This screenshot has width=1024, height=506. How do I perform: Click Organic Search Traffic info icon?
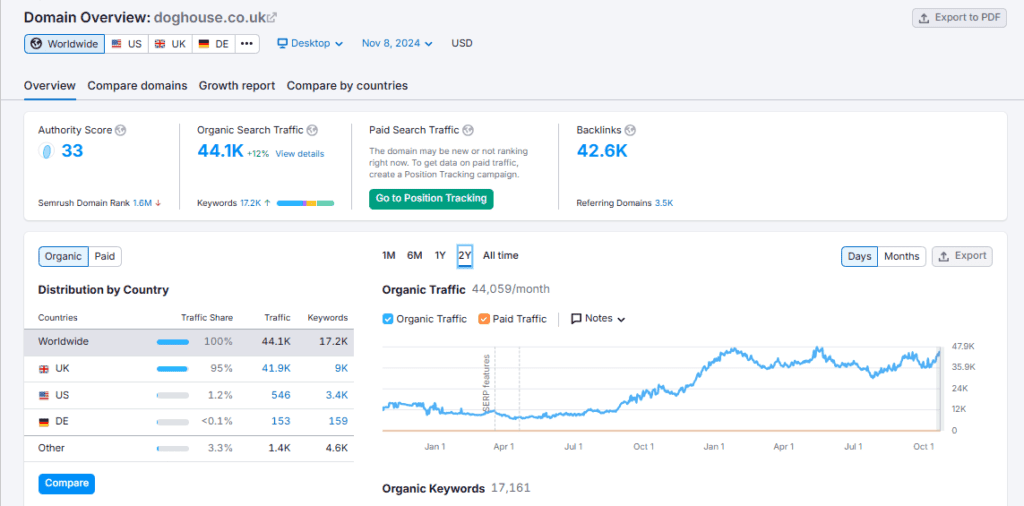pyautogui.click(x=312, y=130)
